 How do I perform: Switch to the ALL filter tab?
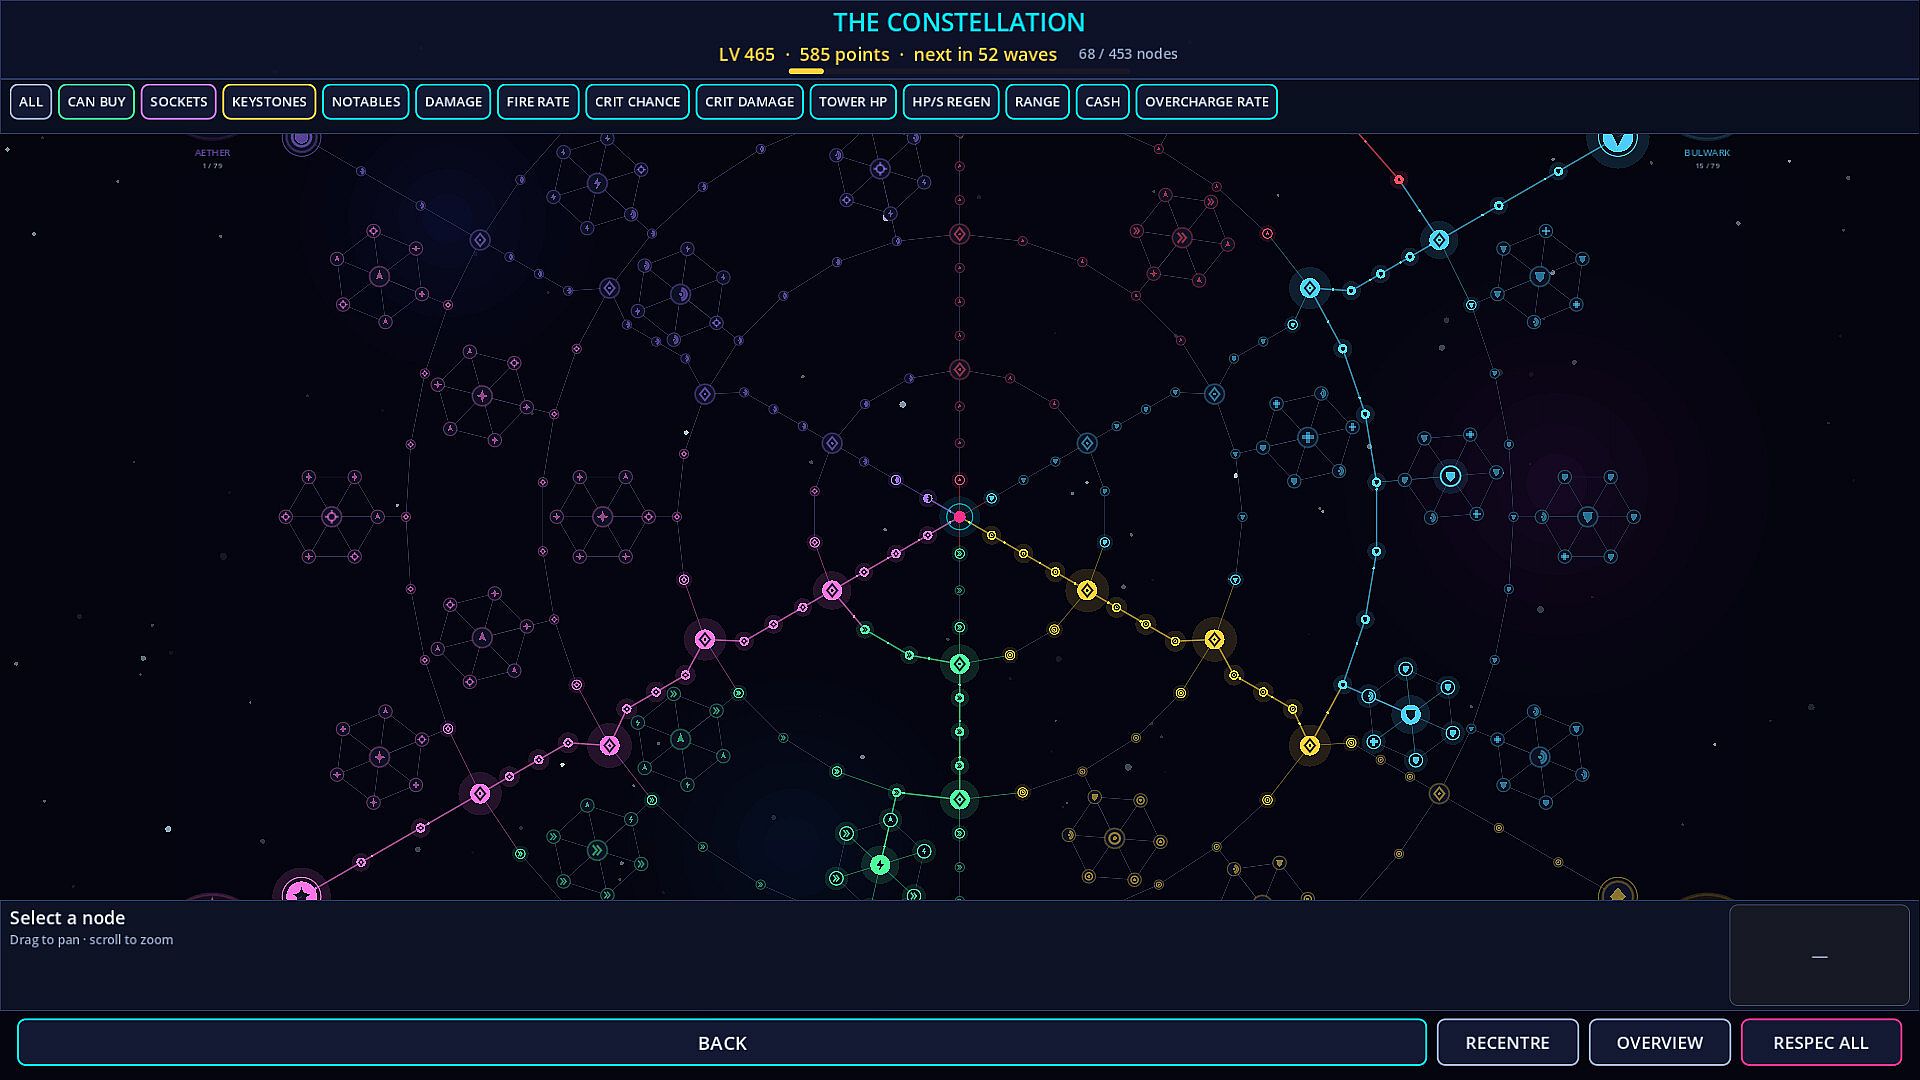31,102
